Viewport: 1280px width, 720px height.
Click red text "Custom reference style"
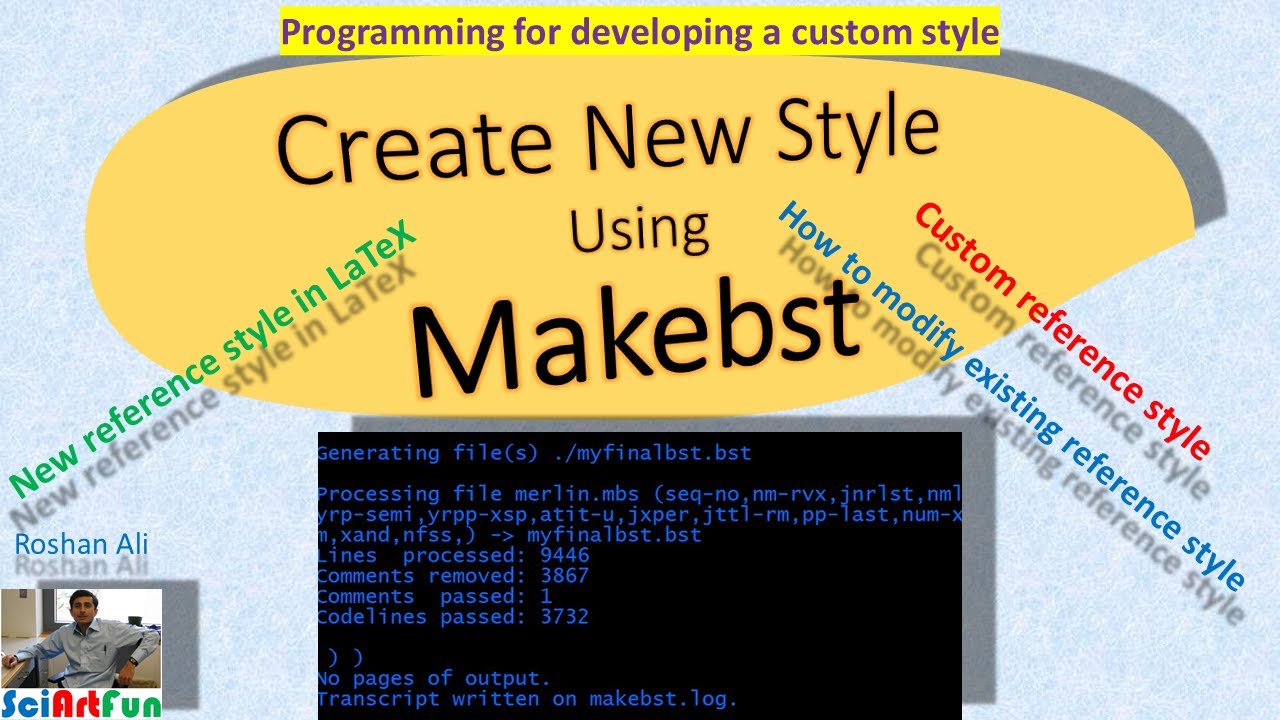click(x=1063, y=329)
